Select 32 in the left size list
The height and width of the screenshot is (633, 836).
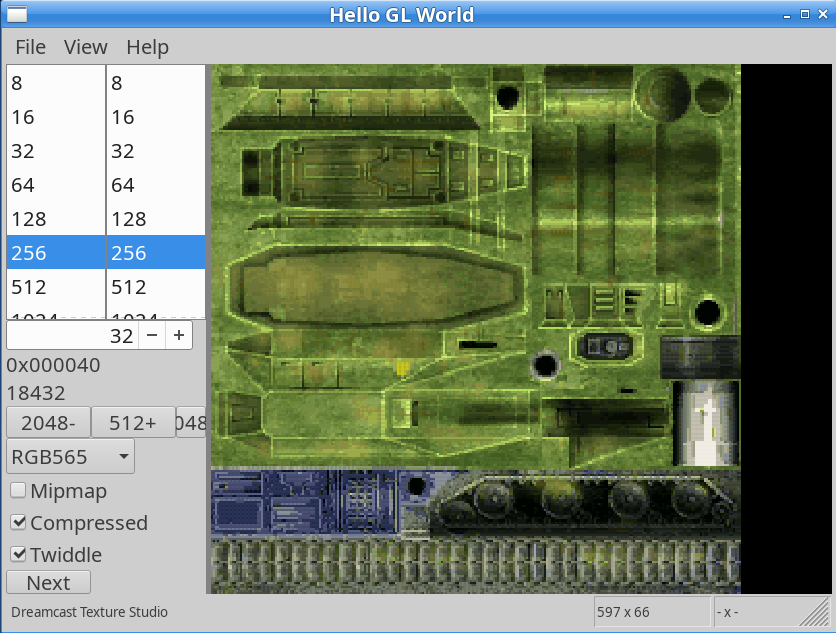[56, 151]
